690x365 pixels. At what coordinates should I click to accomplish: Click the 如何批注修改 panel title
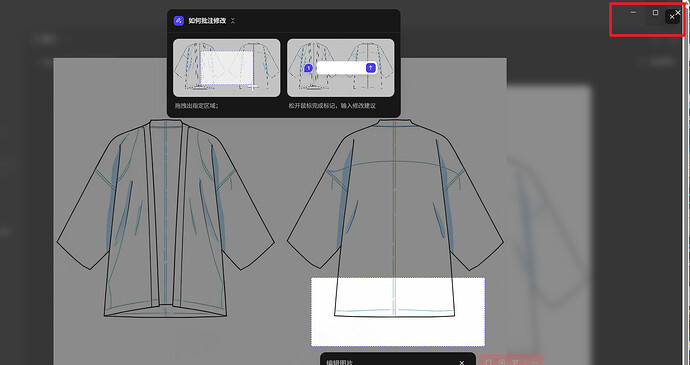click(x=207, y=21)
